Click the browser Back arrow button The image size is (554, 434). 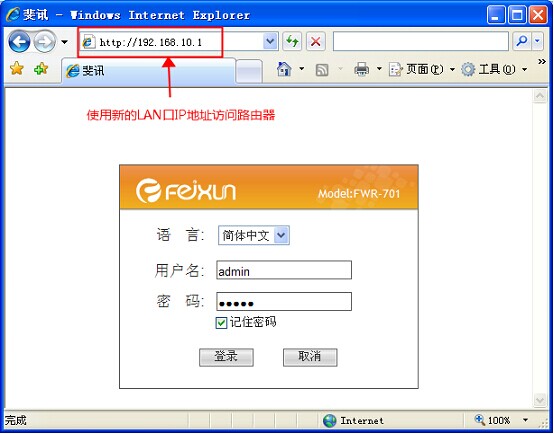pos(19,42)
